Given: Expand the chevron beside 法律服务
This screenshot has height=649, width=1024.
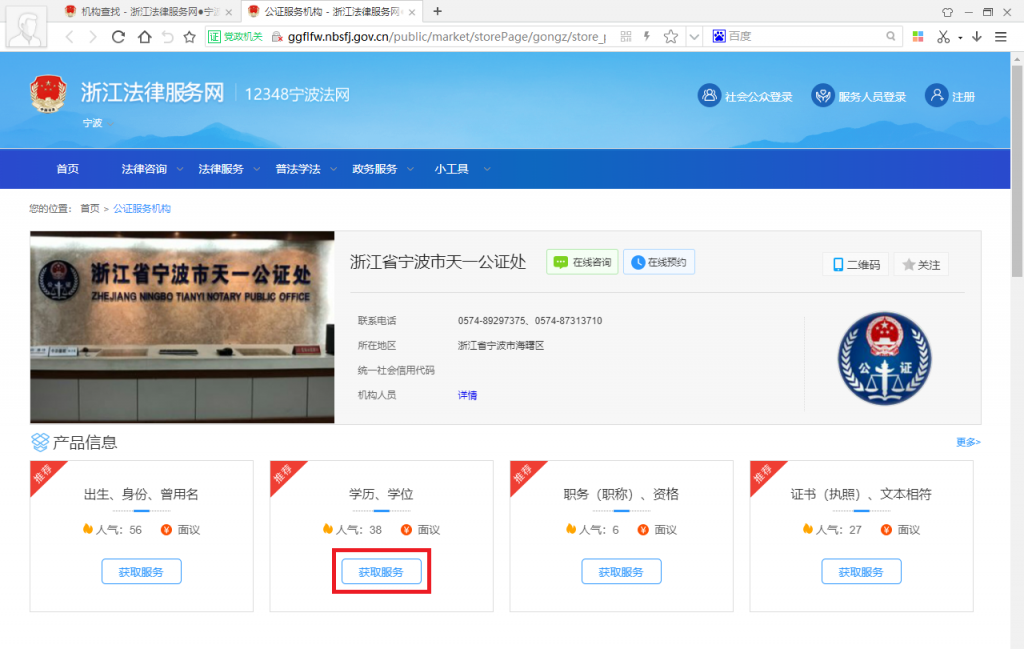Looking at the screenshot, I should tap(257, 169).
